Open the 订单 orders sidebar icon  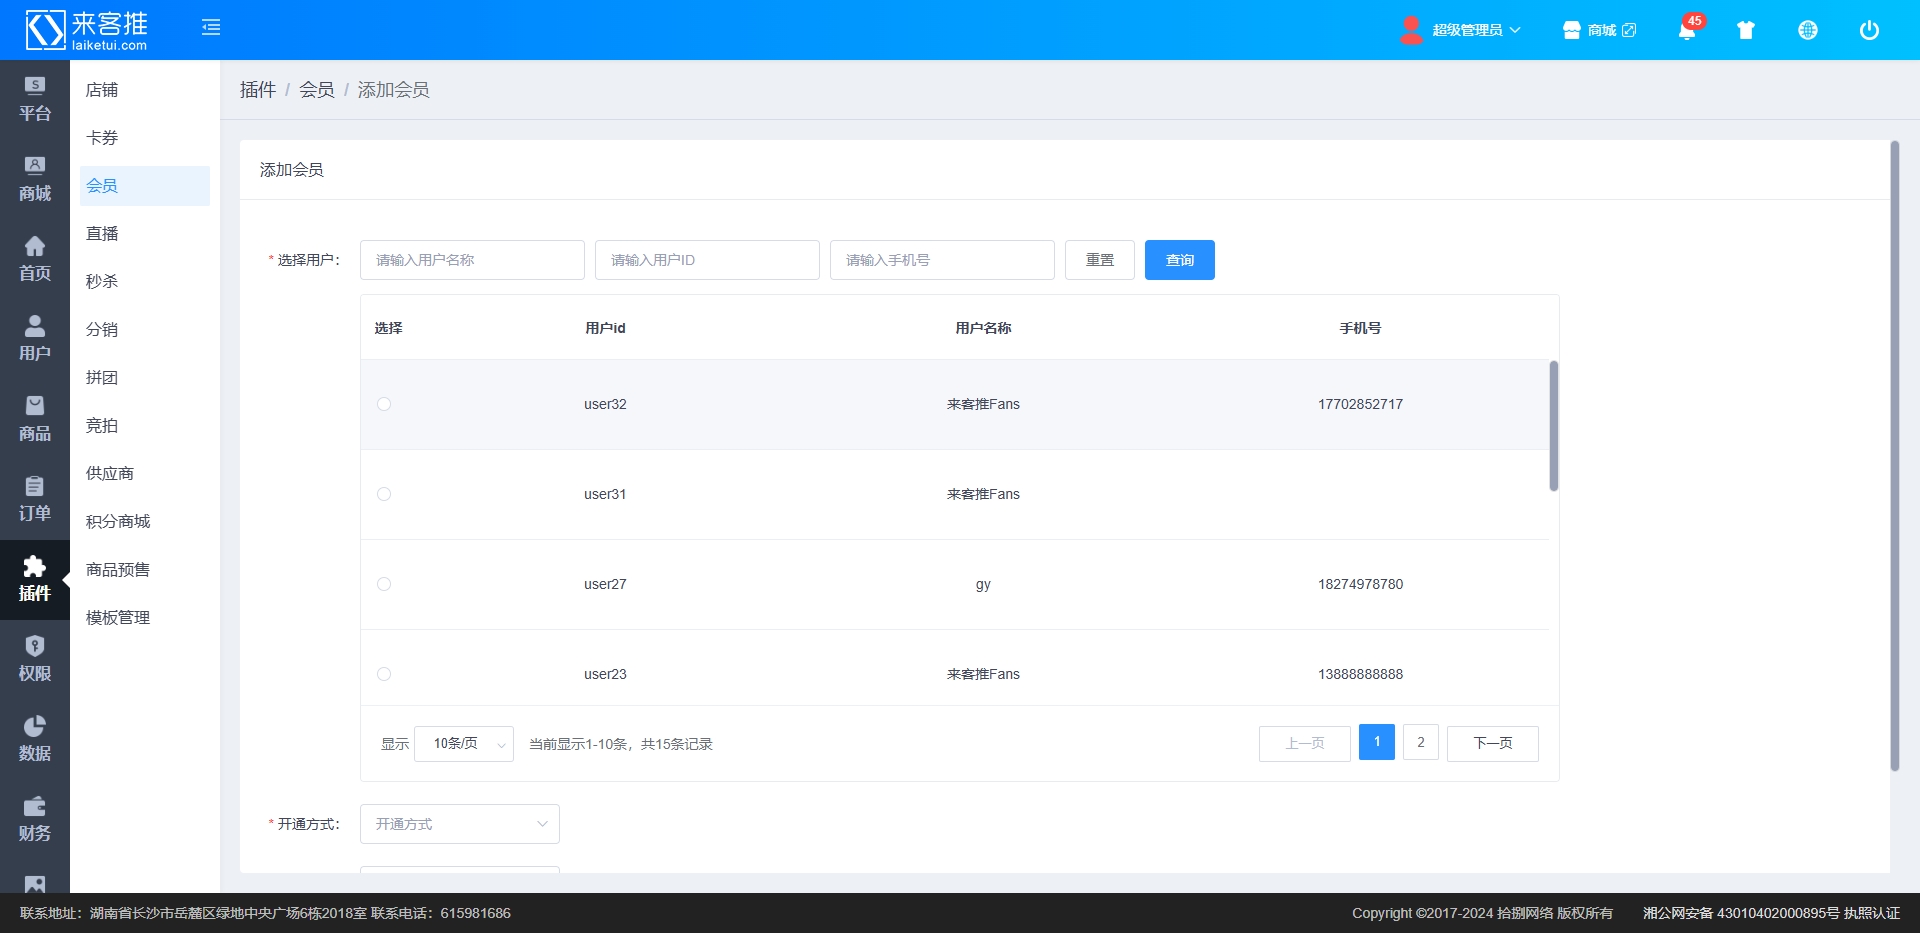coord(34,499)
